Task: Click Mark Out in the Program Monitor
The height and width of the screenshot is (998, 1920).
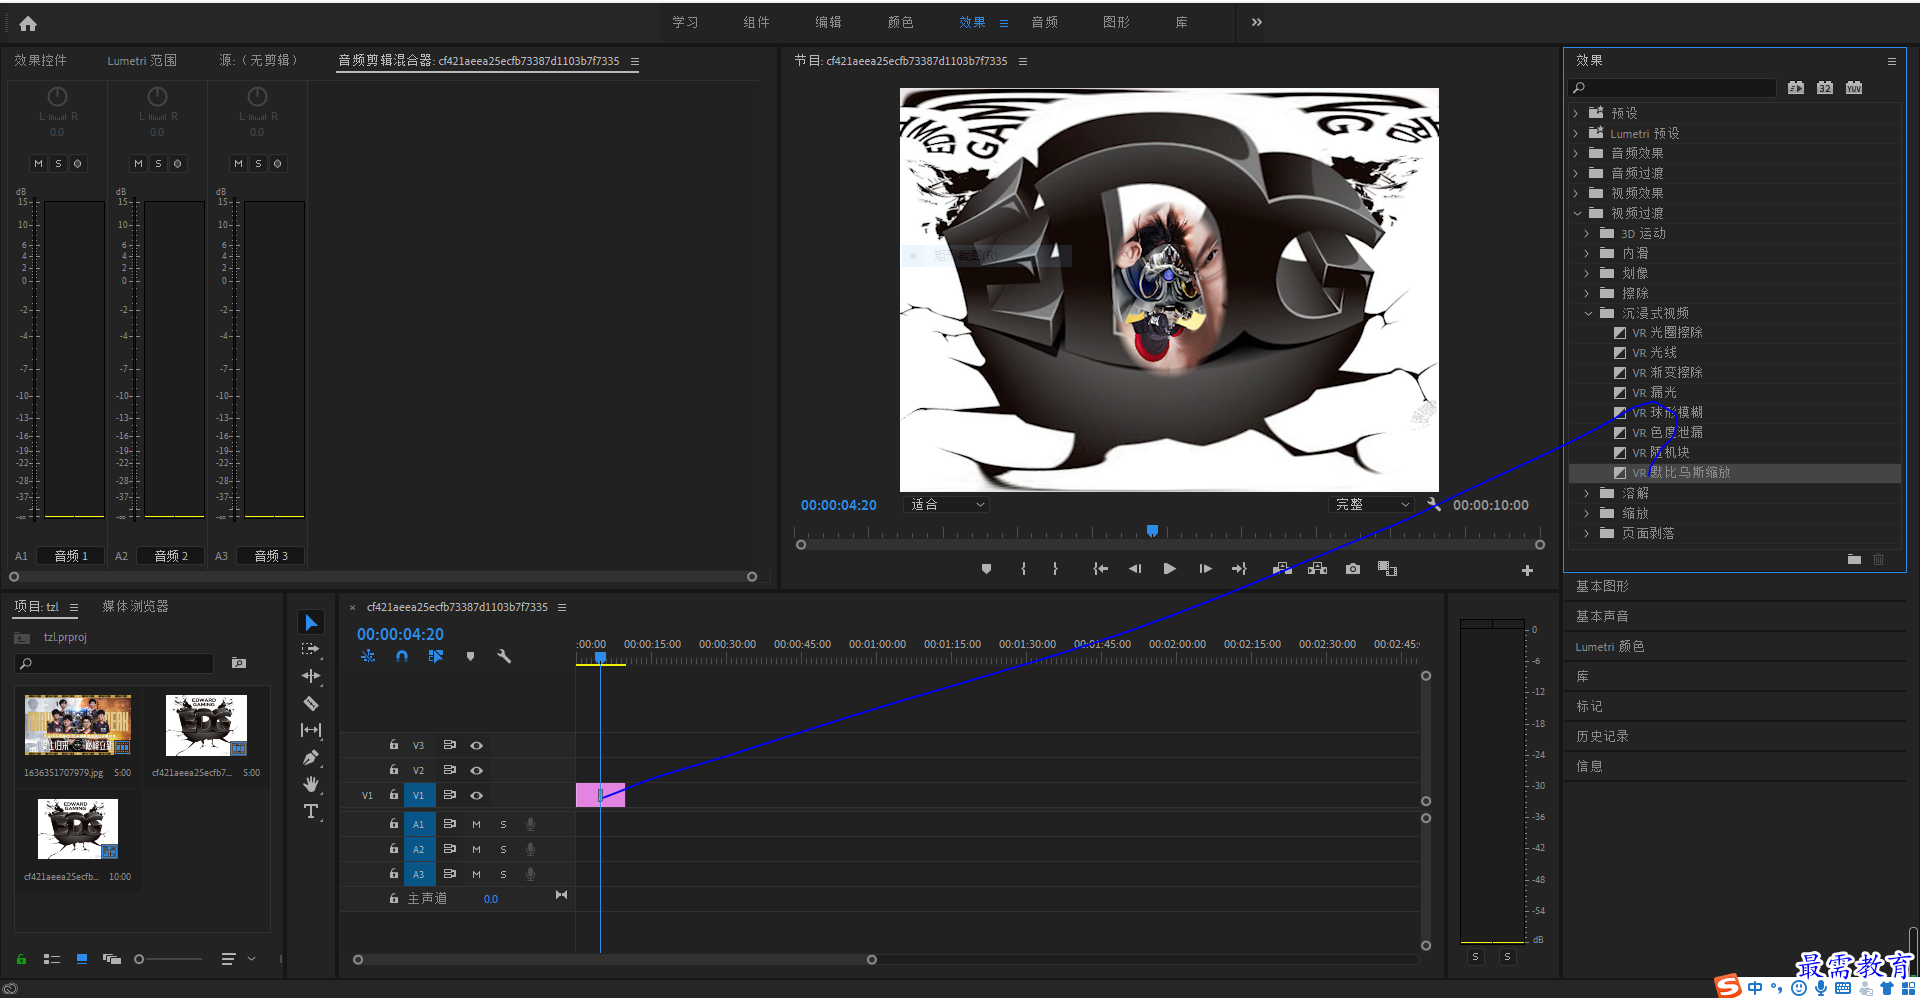Action: coord(1055,569)
